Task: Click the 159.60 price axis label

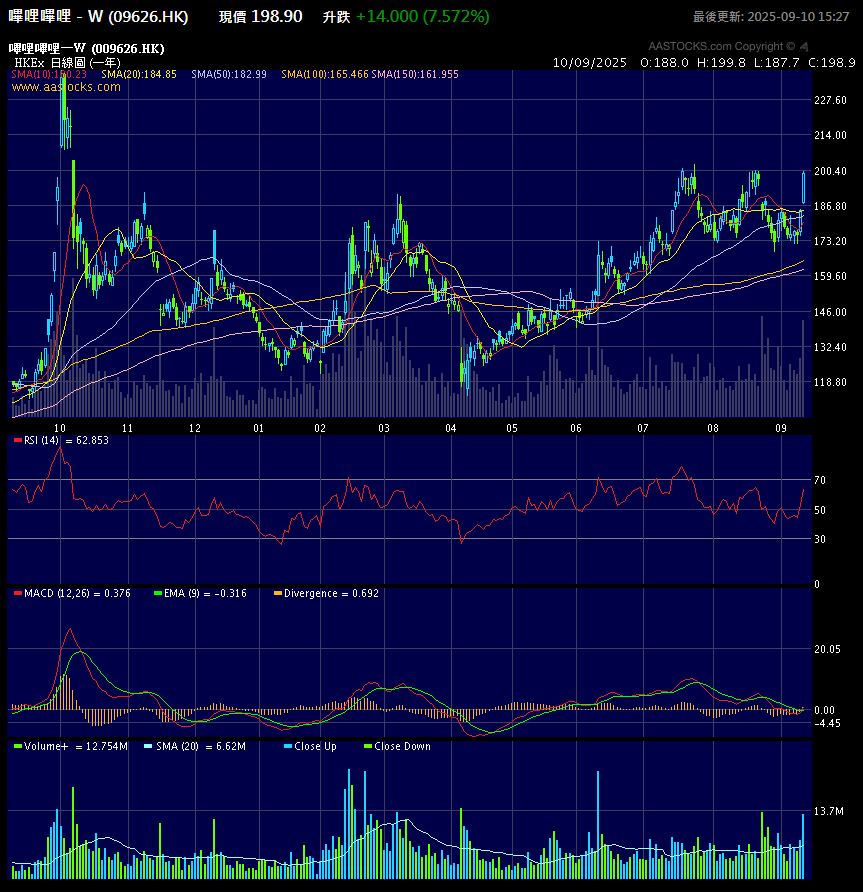Action: [x=831, y=276]
